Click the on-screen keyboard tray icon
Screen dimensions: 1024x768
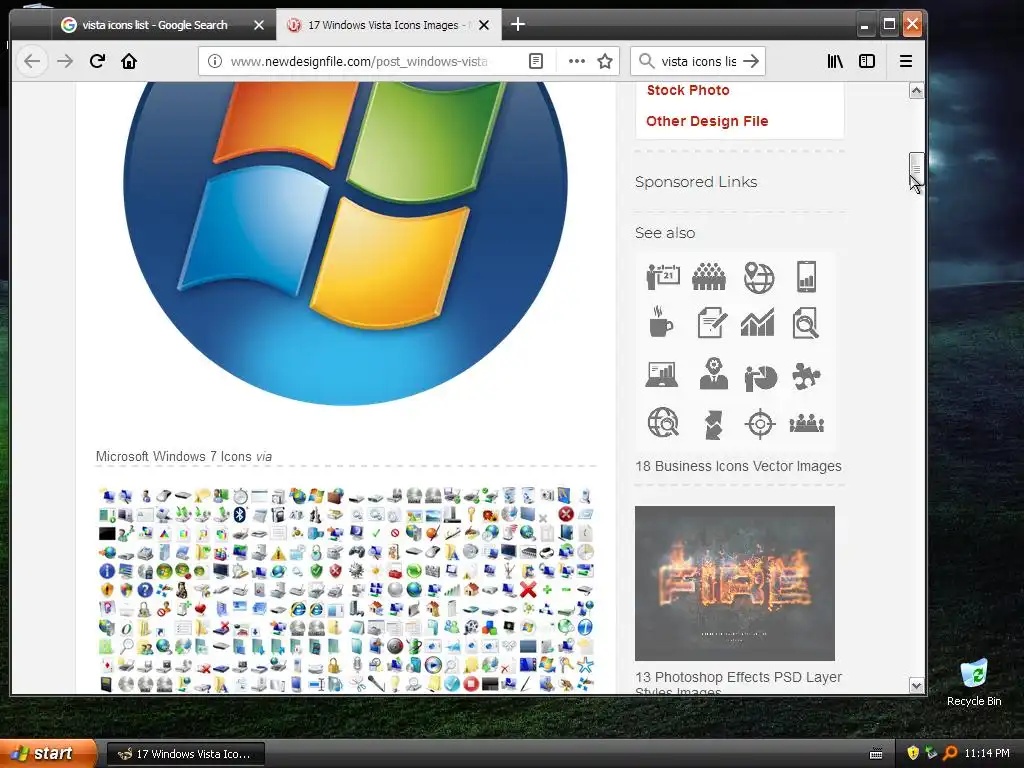tap(876, 754)
